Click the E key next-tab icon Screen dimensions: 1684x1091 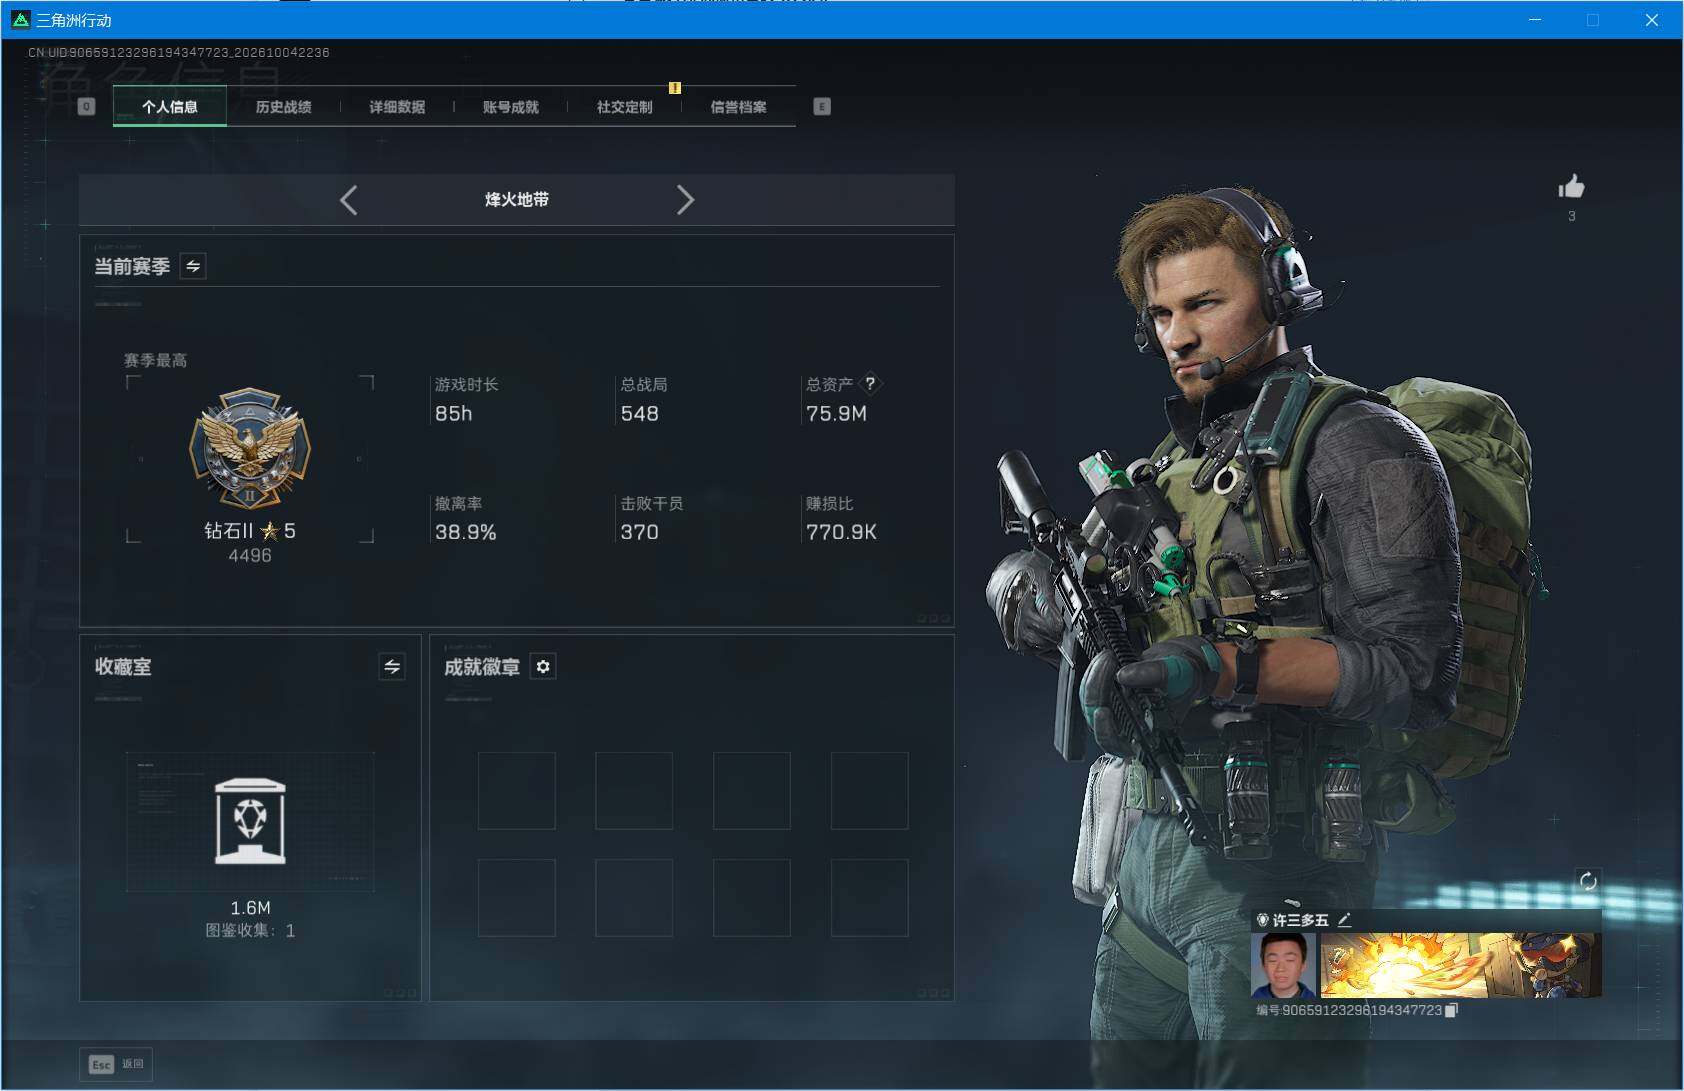click(822, 107)
